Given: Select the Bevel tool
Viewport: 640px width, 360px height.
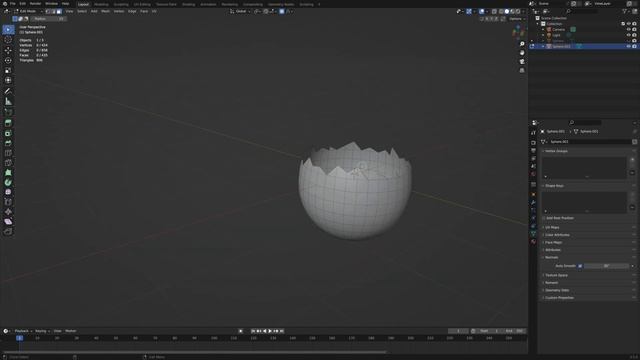Looking at the screenshot, I should 8,143.
